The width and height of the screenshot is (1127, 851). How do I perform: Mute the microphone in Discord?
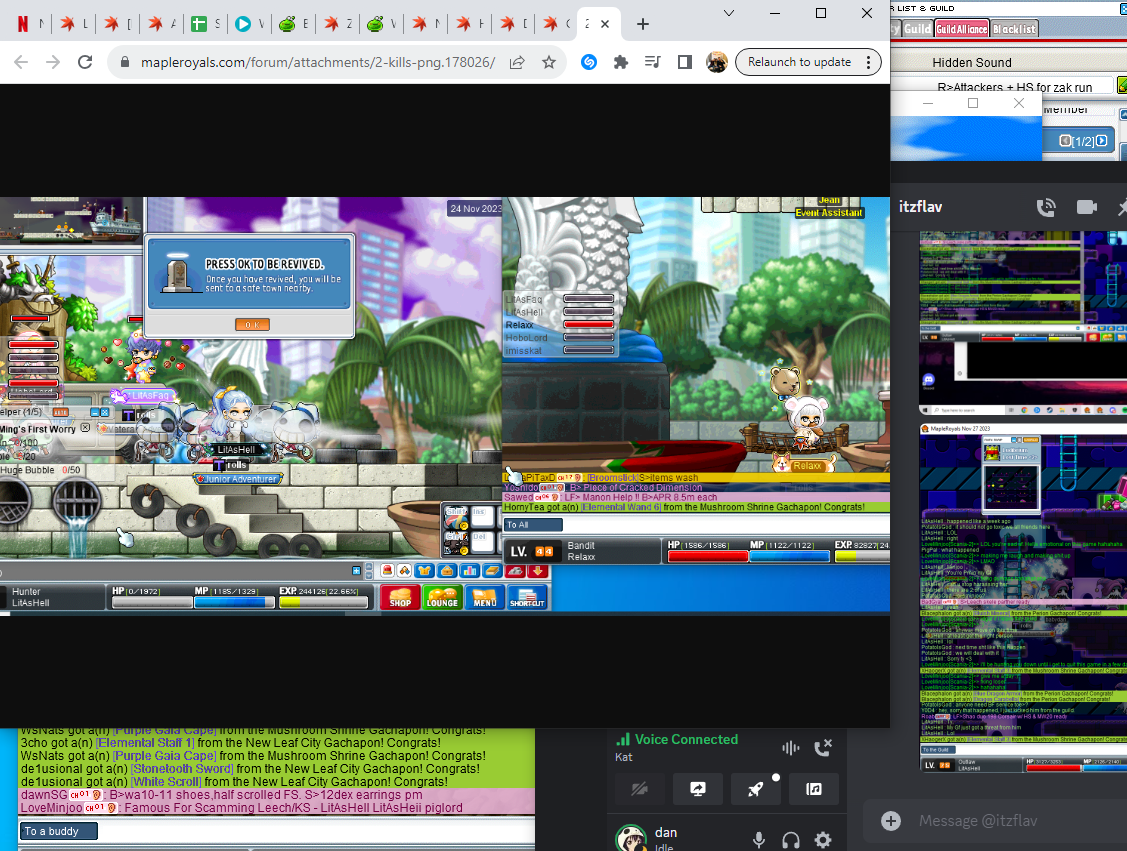click(759, 840)
